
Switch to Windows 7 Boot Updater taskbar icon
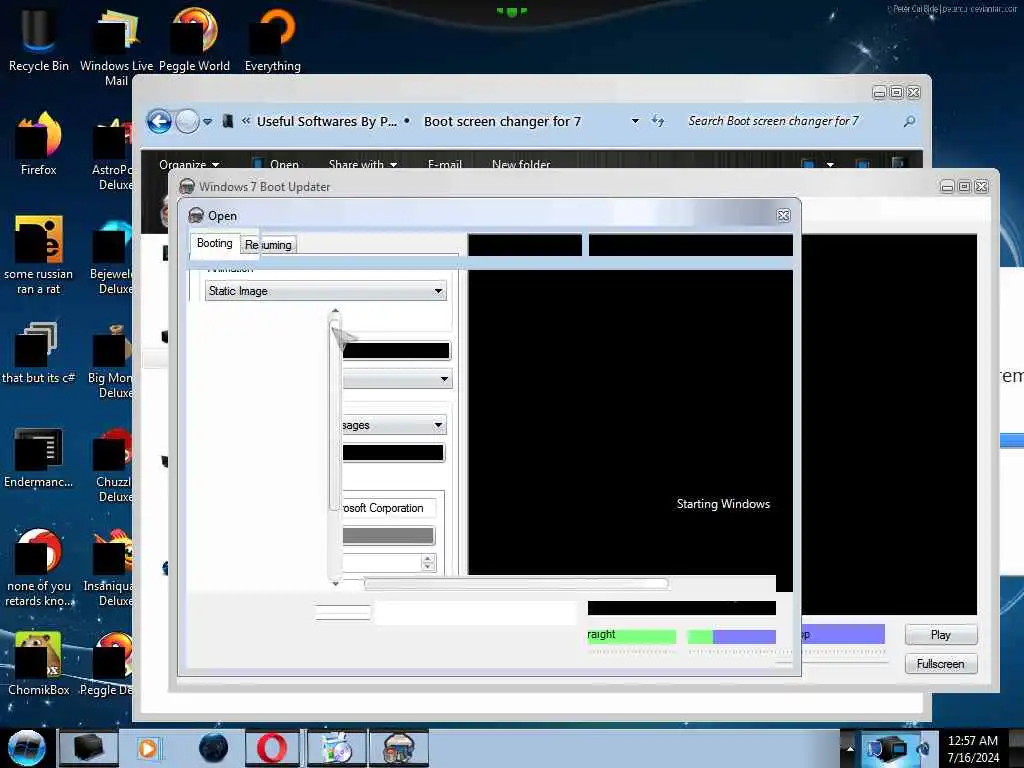point(399,748)
